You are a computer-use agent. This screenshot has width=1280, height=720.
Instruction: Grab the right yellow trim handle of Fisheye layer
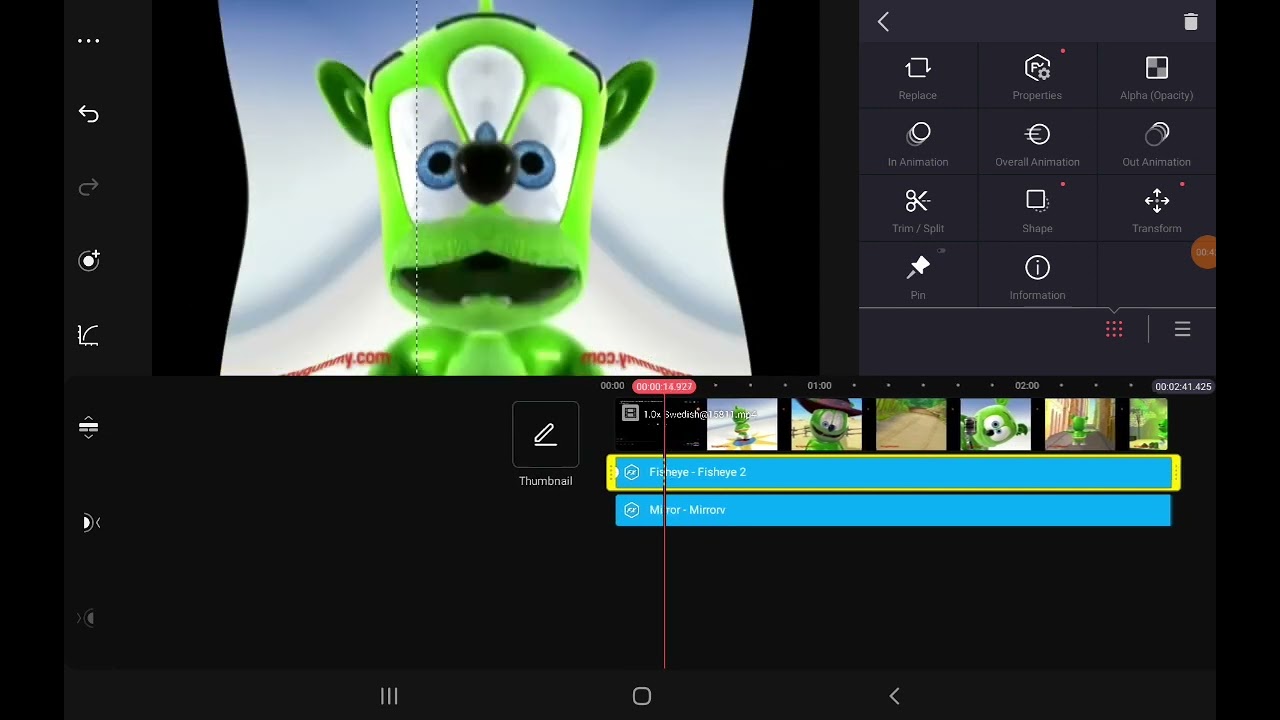point(1176,473)
